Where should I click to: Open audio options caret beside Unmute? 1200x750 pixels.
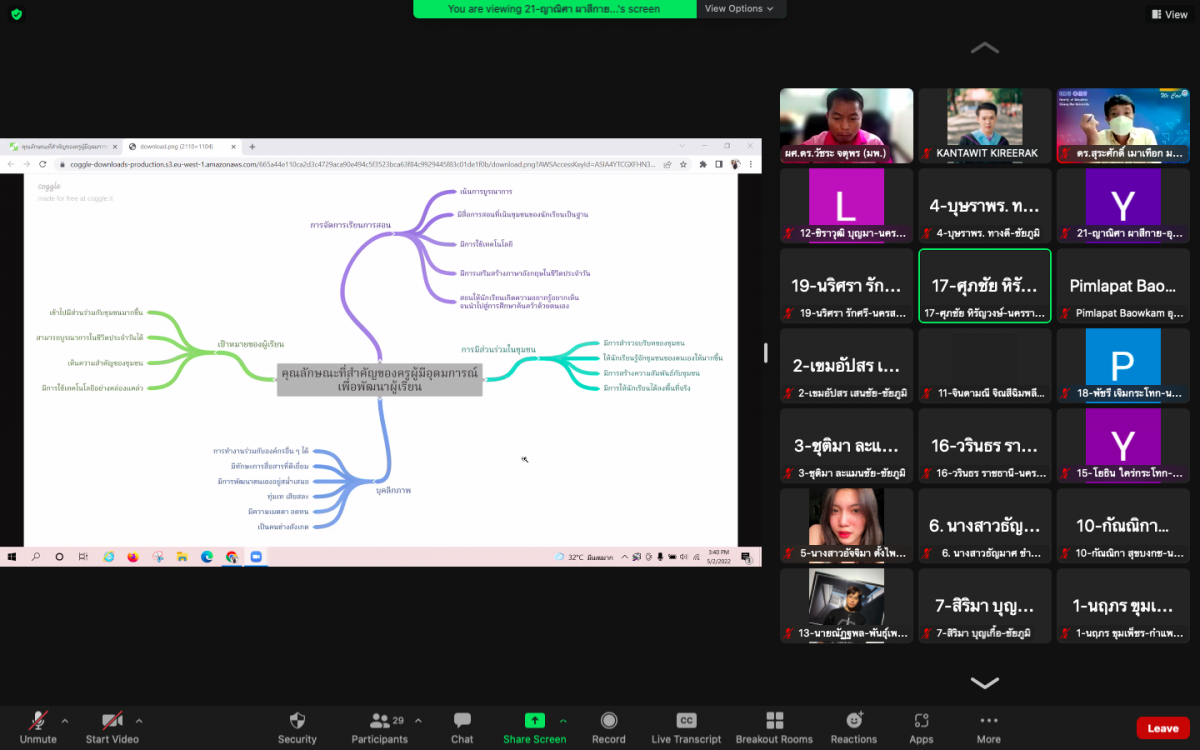65,720
